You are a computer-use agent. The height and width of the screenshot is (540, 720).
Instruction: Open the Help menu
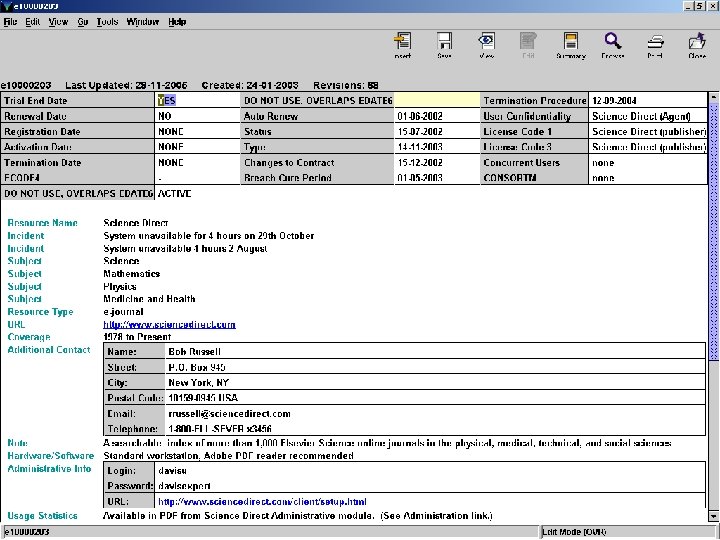click(x=177, y=21)
